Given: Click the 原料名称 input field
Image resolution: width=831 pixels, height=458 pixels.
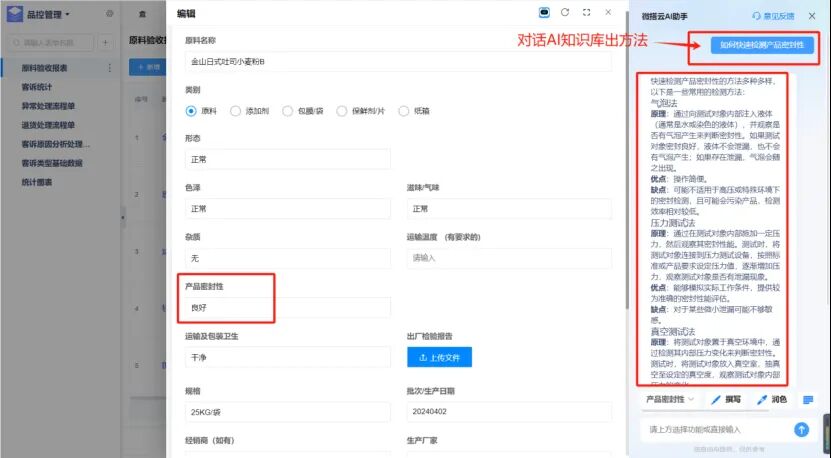Looking at the screenshot, I should coord(398,61).
